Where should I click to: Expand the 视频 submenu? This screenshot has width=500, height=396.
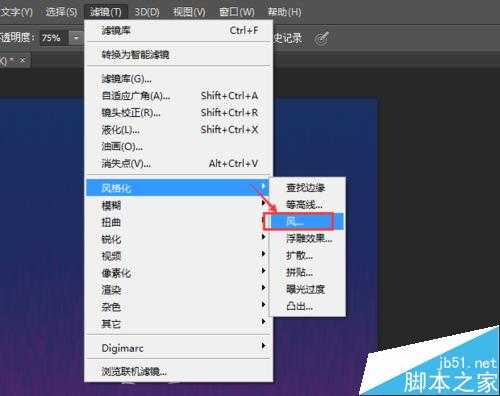click(x=177, y=256)
